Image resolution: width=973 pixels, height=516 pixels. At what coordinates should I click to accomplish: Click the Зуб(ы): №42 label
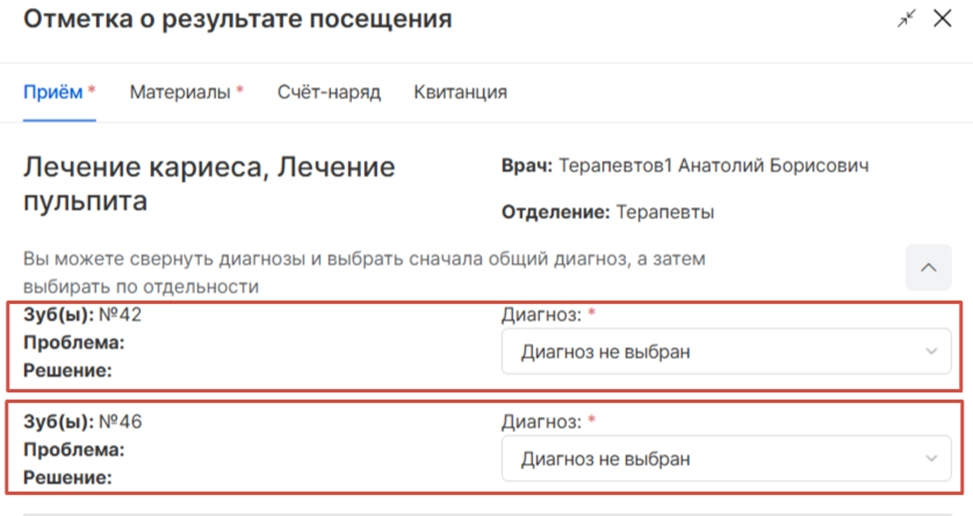pyautogui.click(x=82, y=315)
